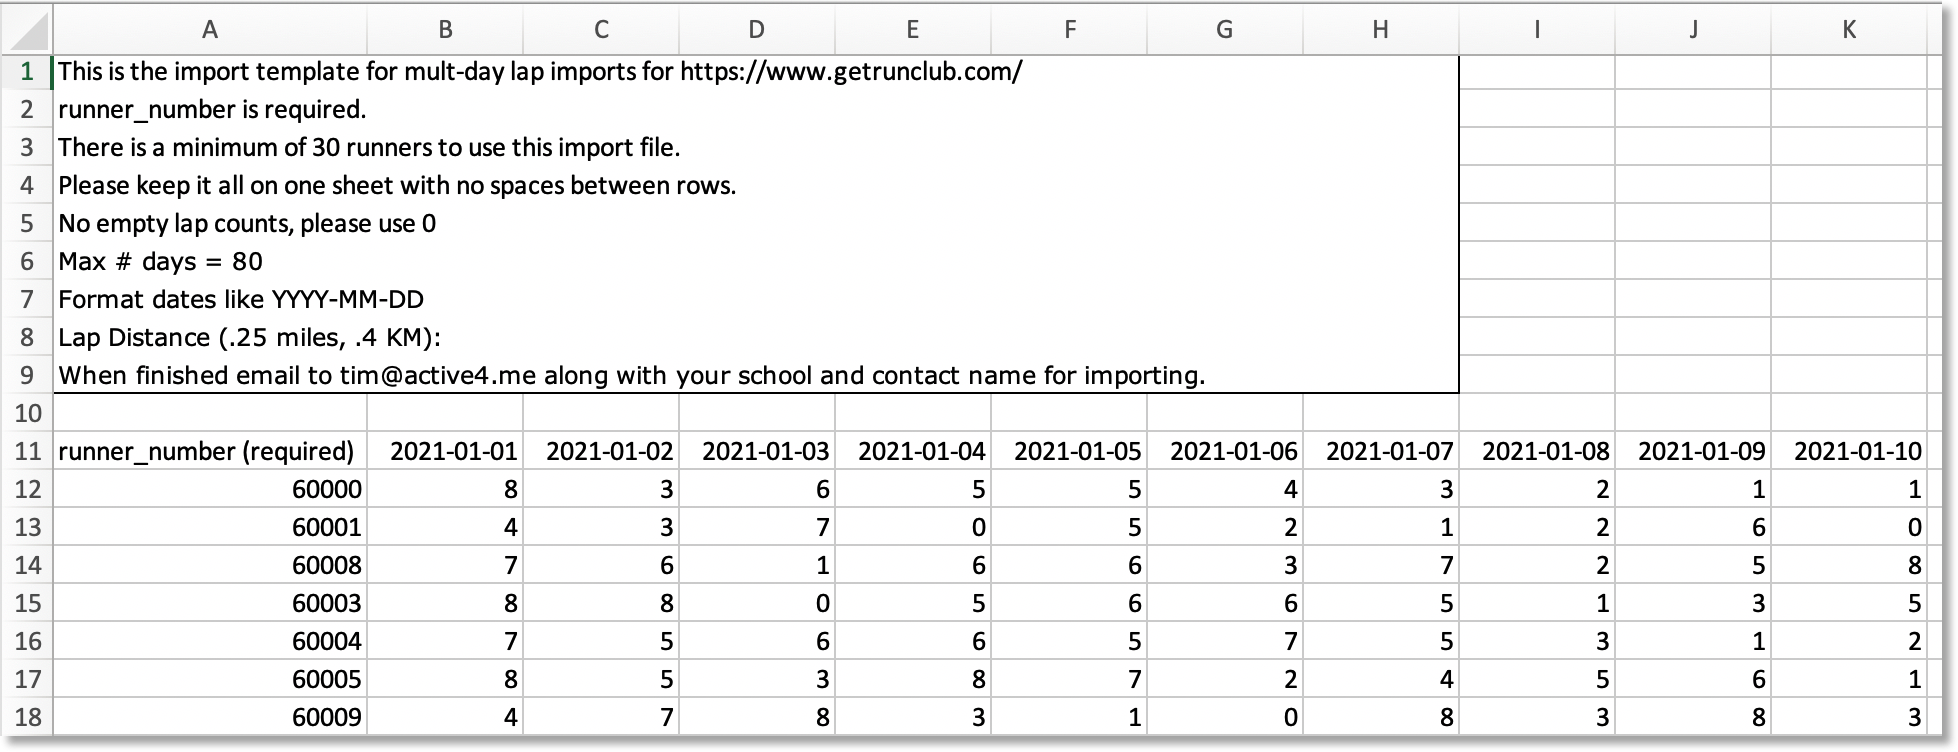The width and height of the screenshot is (1958, 752).
Task: Select column H header
Action: pos(1380,30)
